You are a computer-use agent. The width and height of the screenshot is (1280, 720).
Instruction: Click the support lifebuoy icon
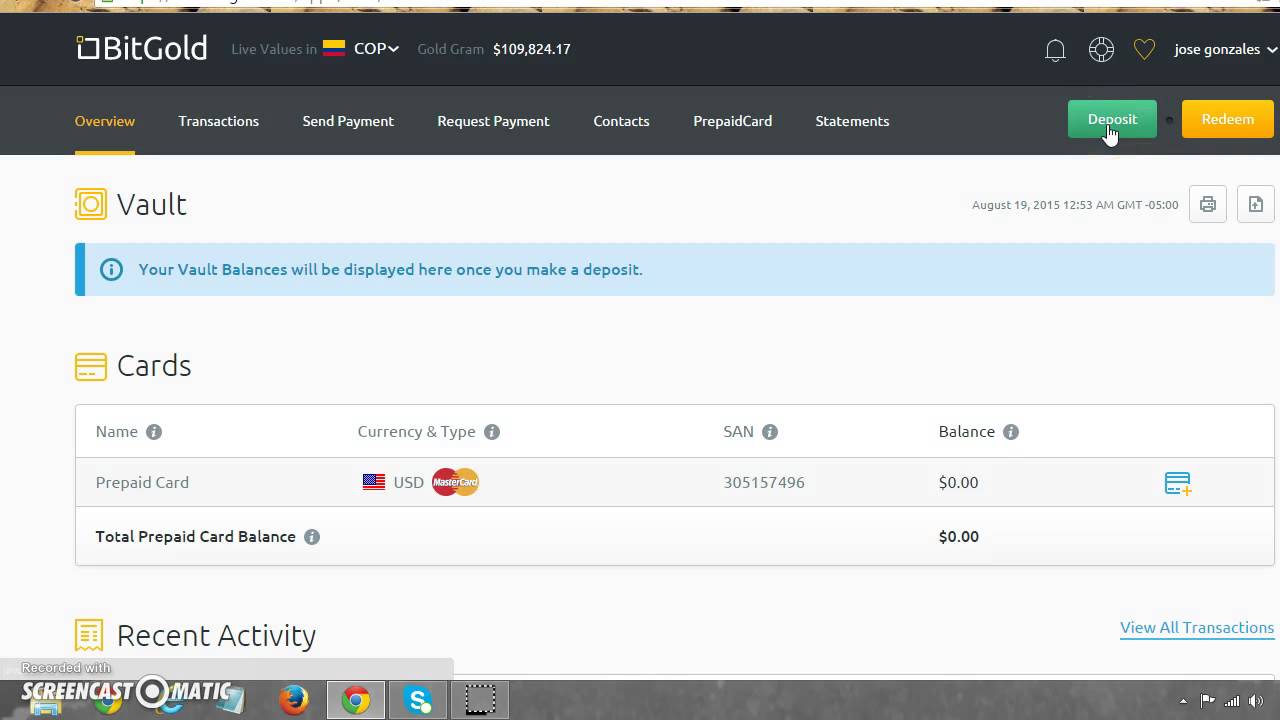point(1101,49)
